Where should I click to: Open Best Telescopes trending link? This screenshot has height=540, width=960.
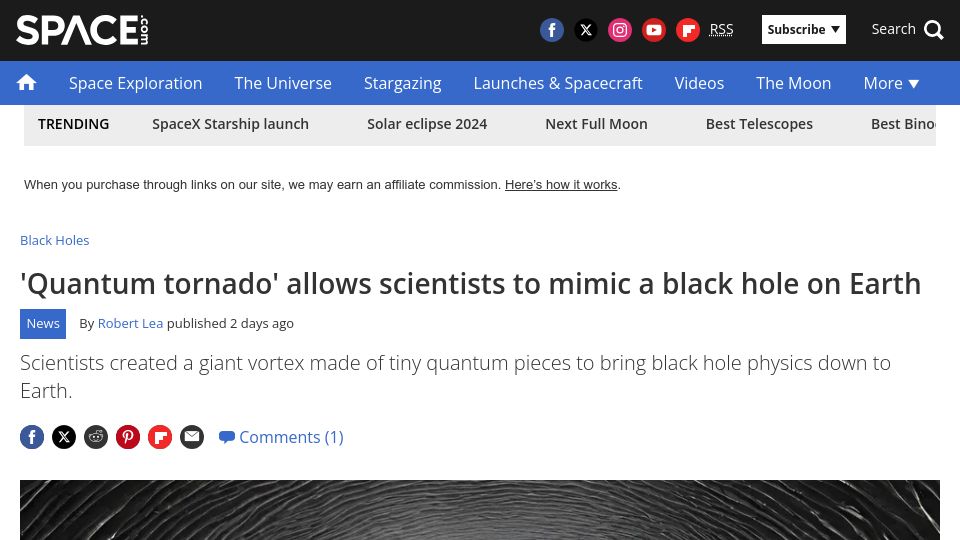point(759,124)
